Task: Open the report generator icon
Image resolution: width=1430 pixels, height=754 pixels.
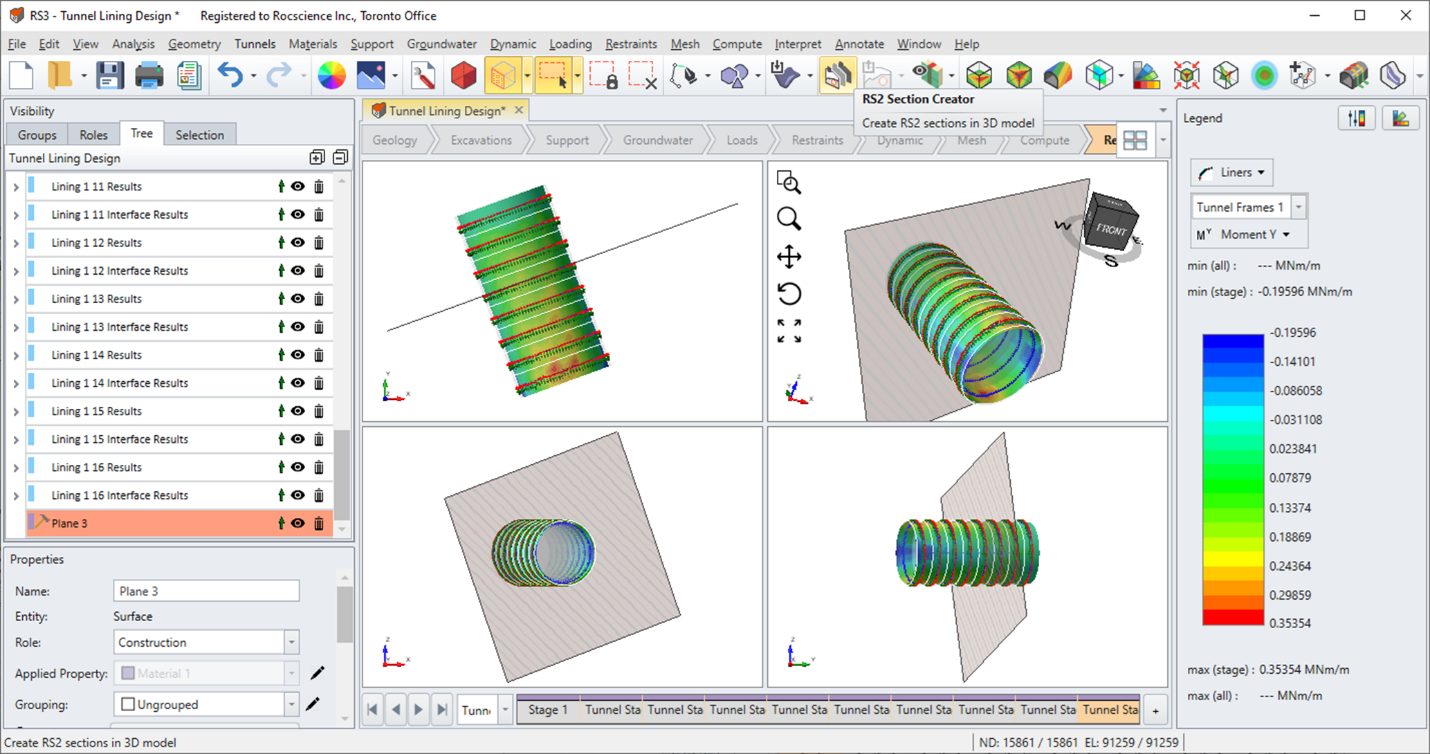Action: coord(188,75)
